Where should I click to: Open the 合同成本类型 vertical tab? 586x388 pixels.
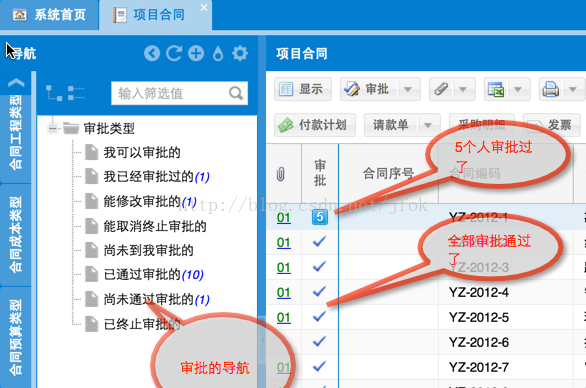[16, 234]
